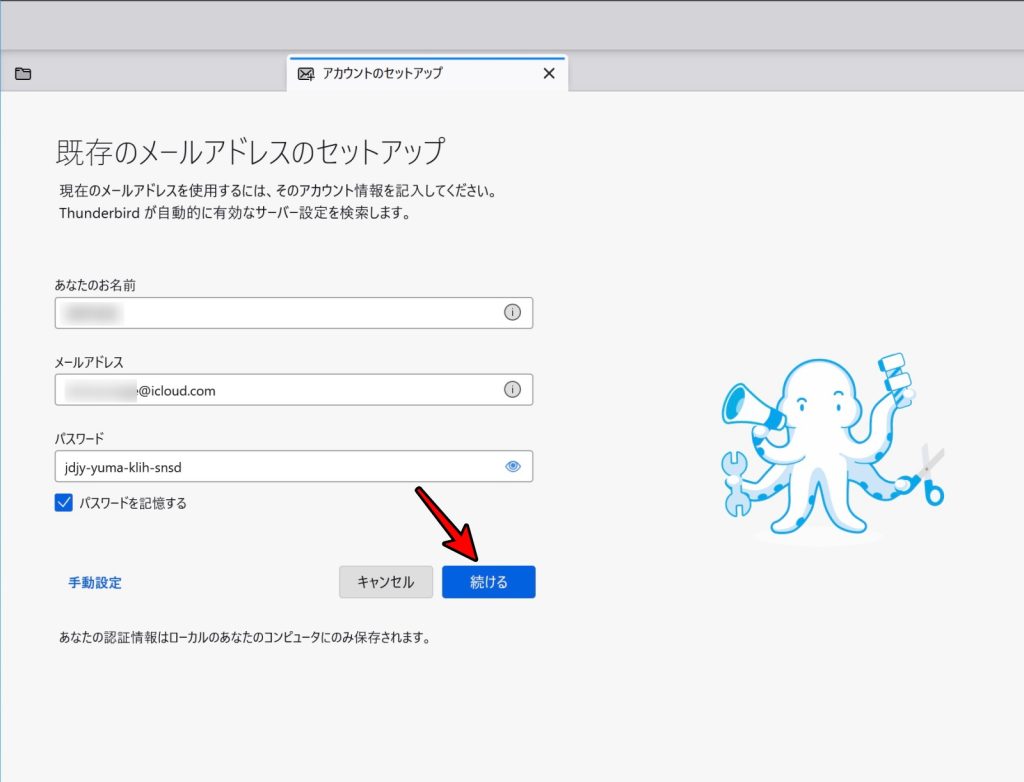Click the 既存のメールアドレスのセットアップ heading

pyautogui.click(x=250, y=152)
